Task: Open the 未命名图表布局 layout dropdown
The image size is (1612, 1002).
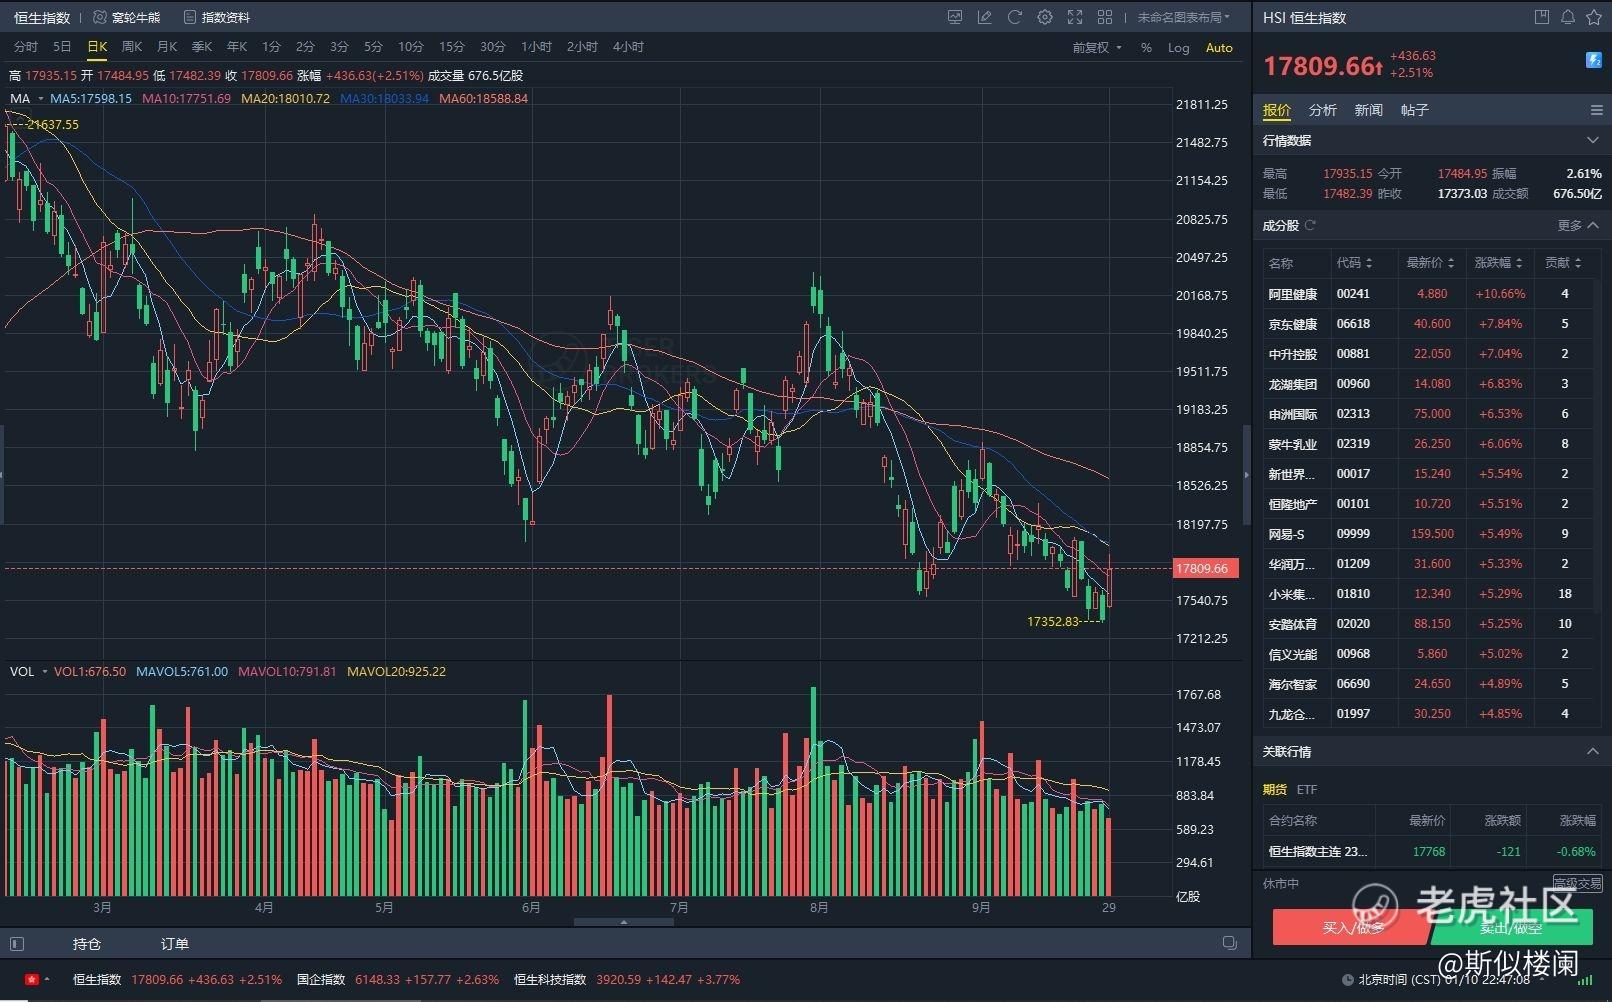Action: [x=1183, y=17]
